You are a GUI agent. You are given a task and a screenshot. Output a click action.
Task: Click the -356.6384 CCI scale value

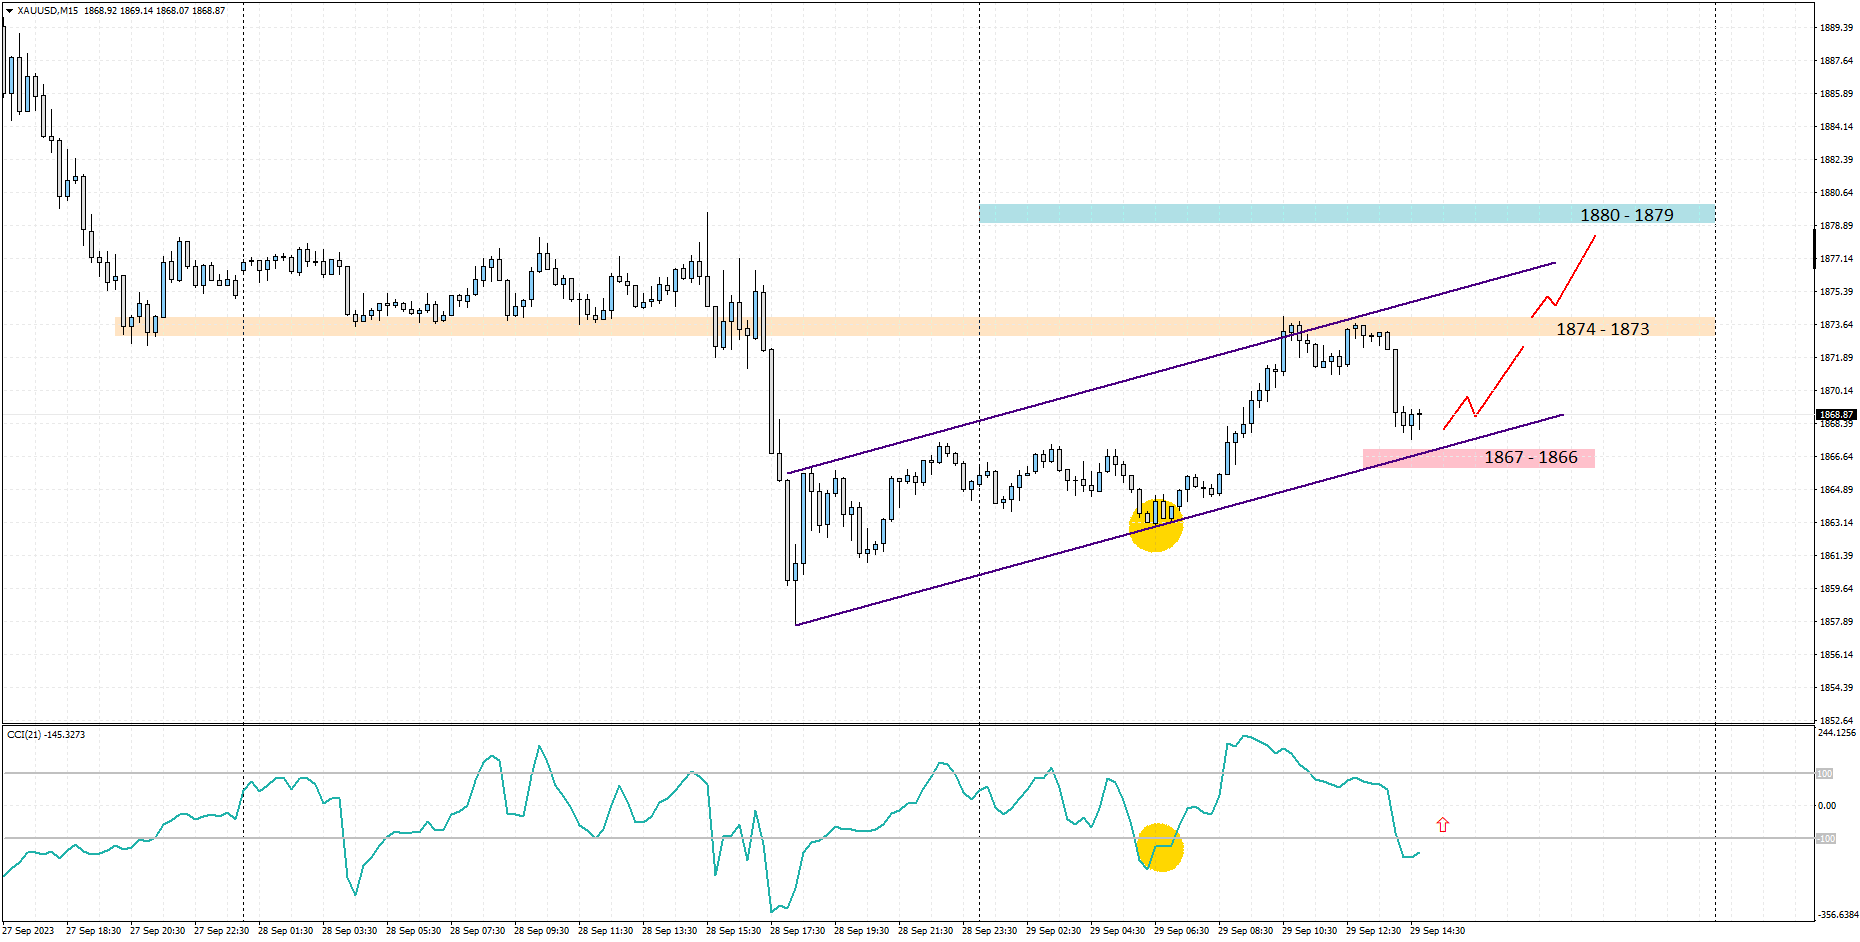point(1837,915)
